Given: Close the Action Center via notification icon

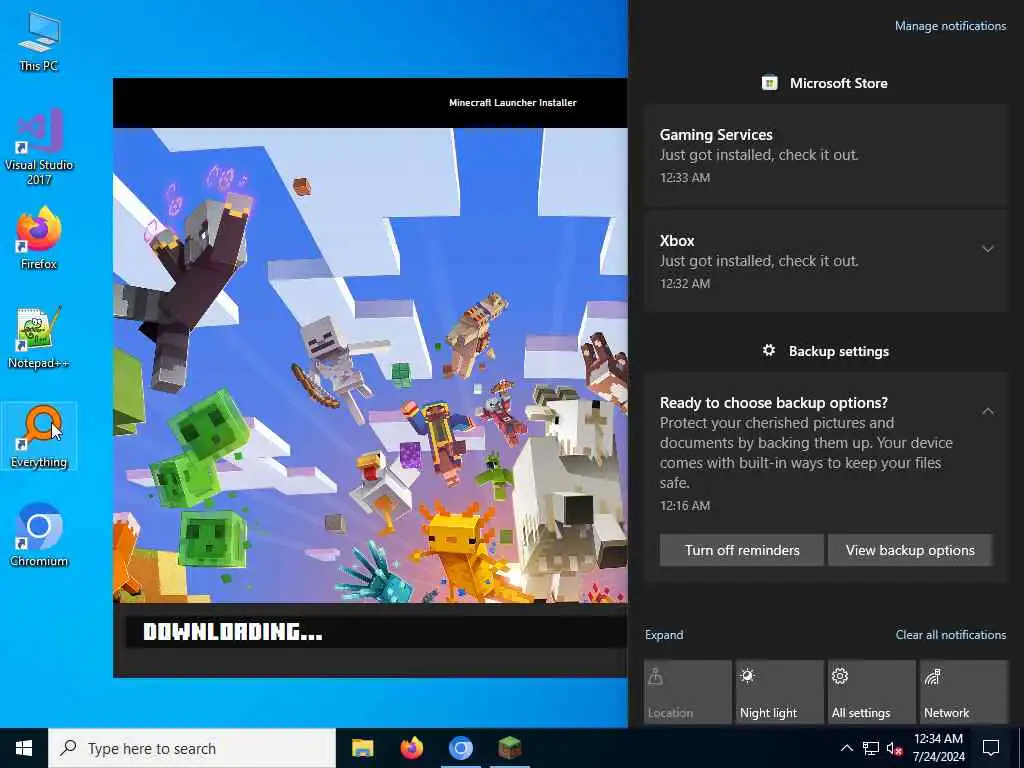Looking at the screenshot, I should pyautogui.click(x=991, y=748).
